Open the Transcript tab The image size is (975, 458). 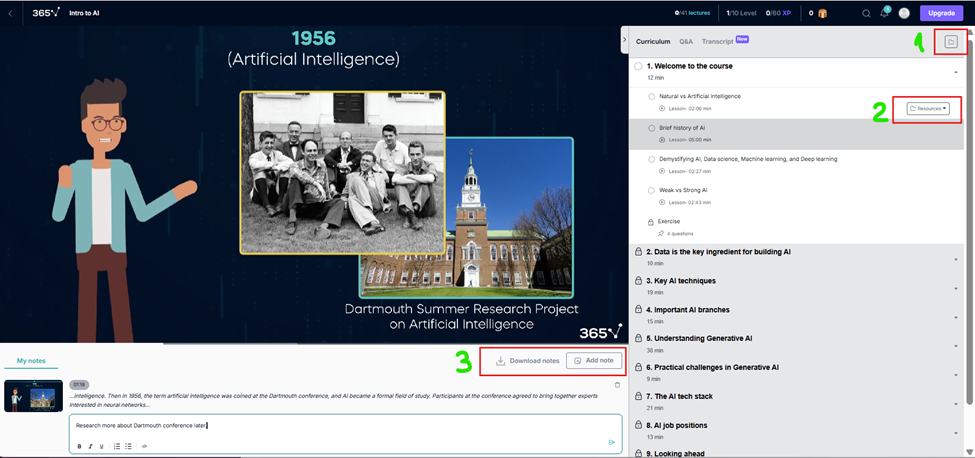(x=717, y=42)
